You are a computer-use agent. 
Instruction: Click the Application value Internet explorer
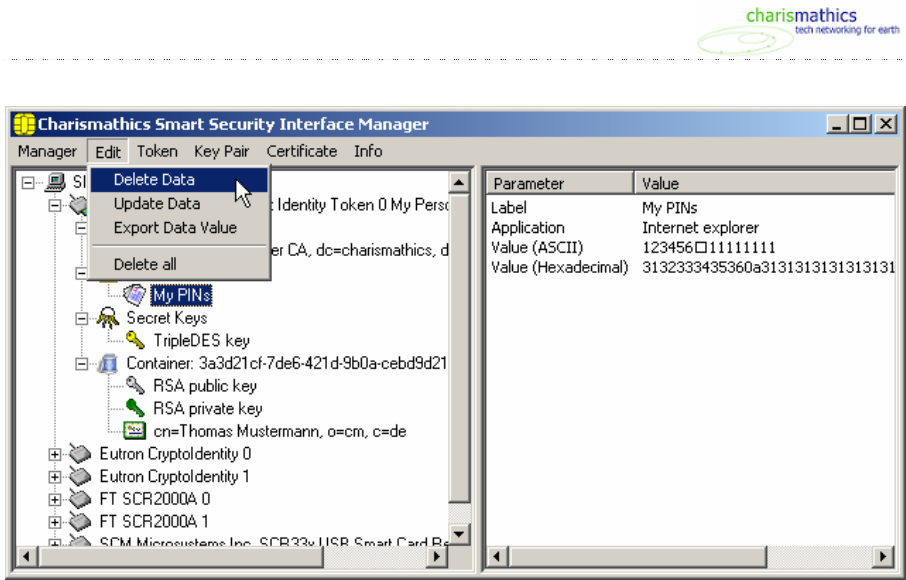pyautogui.click(x=700, y=228)
